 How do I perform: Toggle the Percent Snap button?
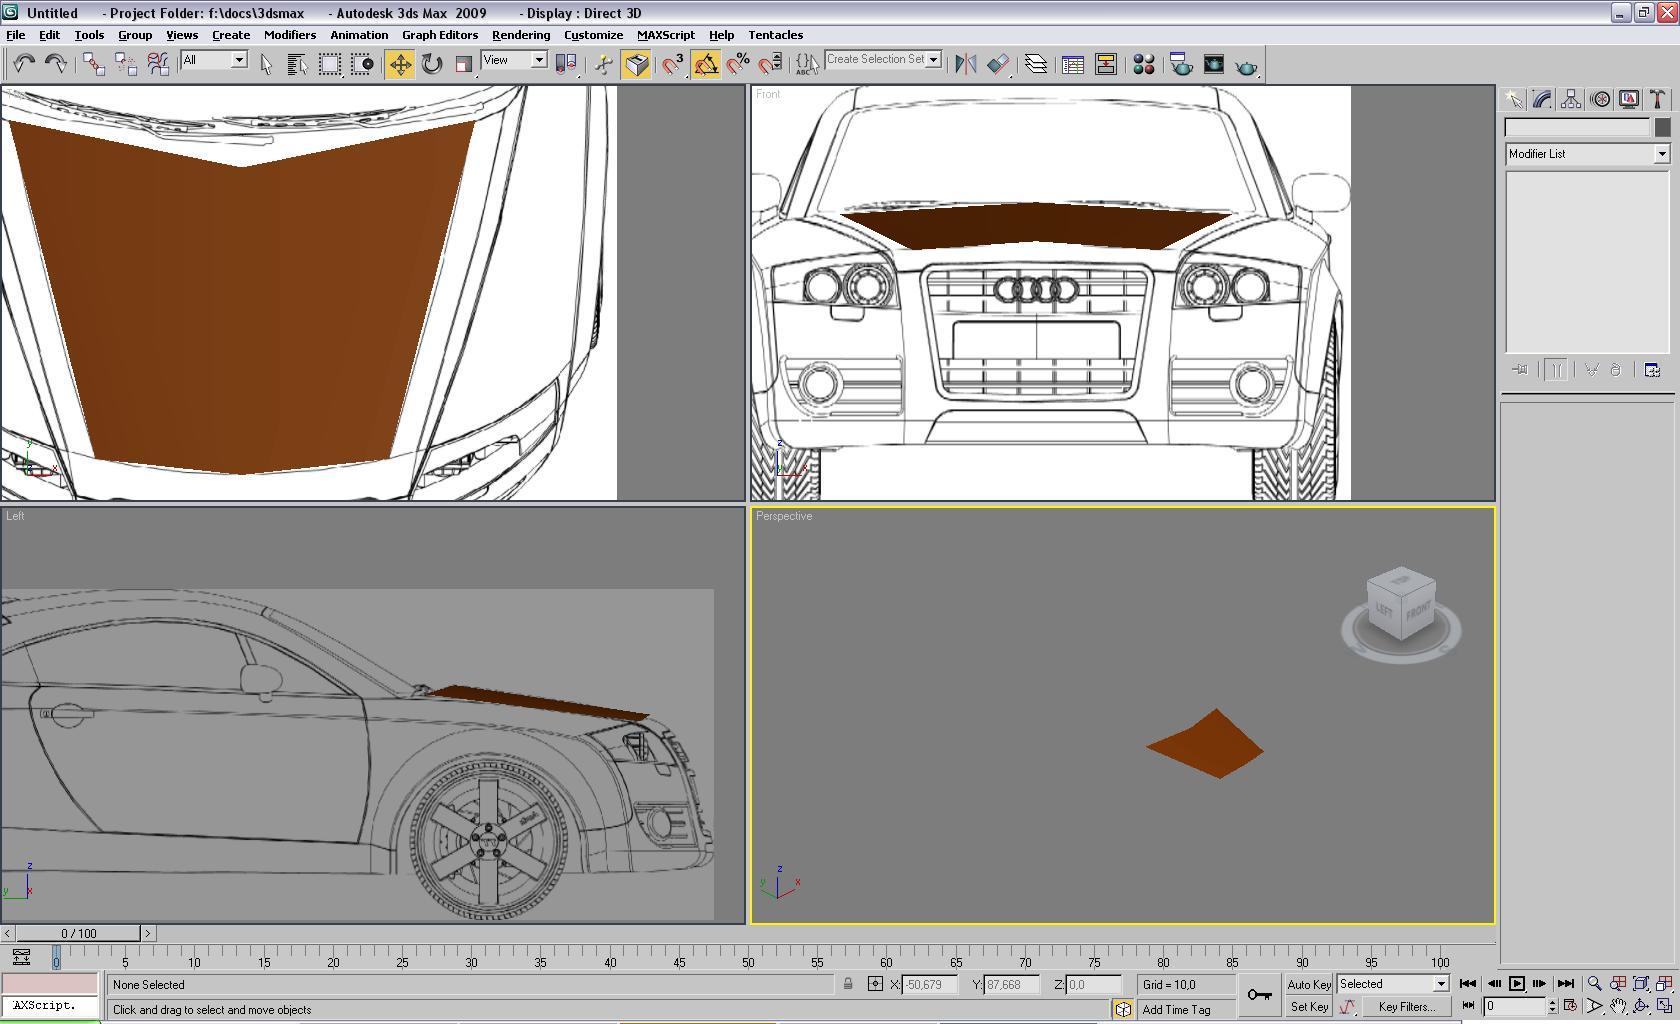coord(738,64)
